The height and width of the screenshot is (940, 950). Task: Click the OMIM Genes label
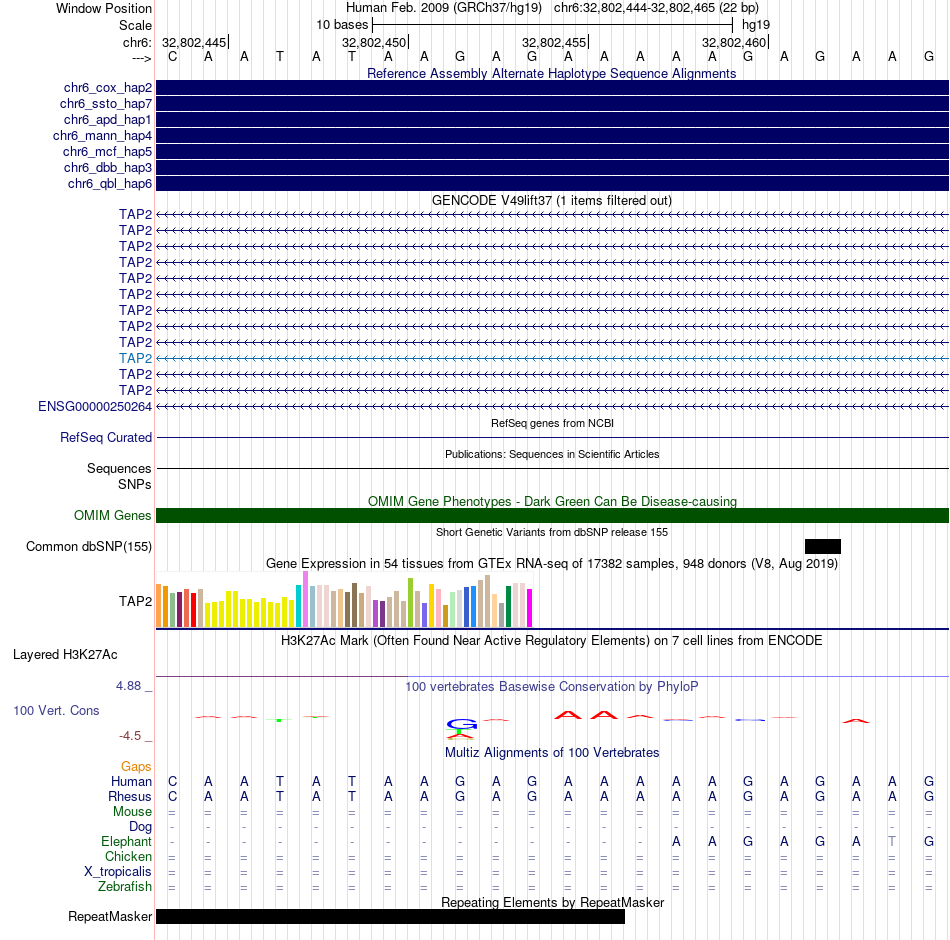pos(113,516)
